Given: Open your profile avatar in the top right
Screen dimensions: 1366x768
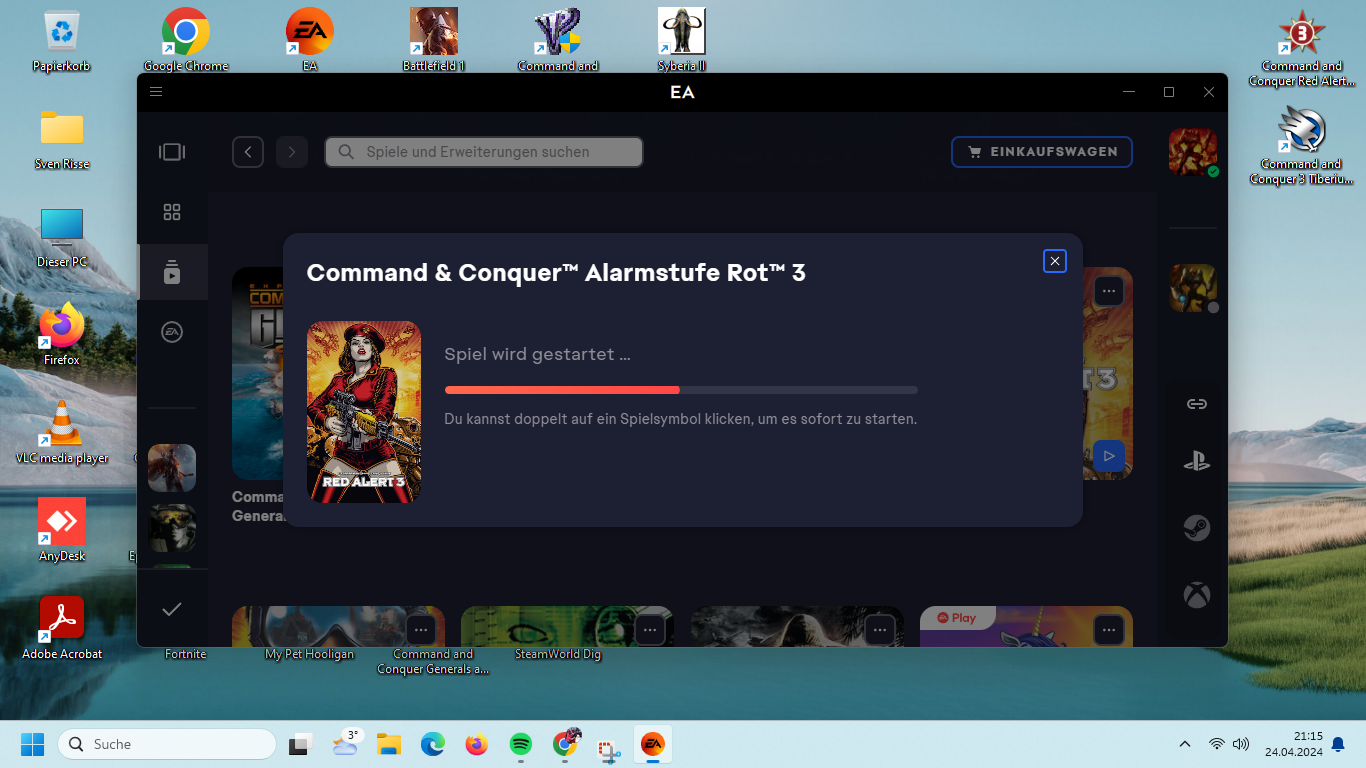Looking at the screenshot, I should point(1193,152).
